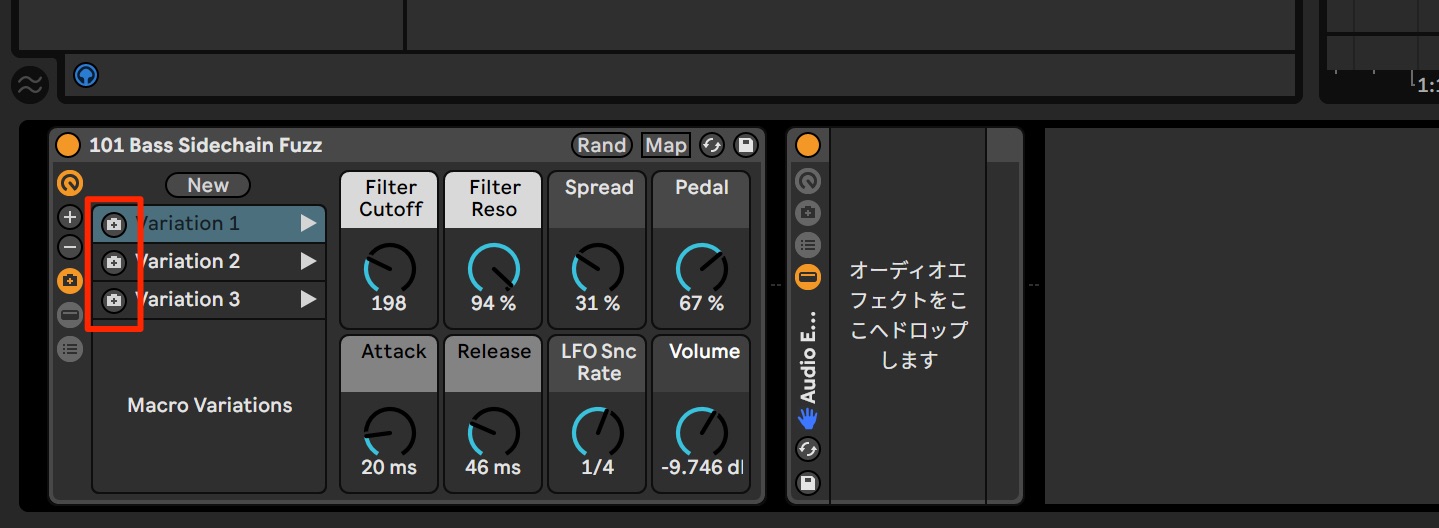Launch Variation 2 with its play arrow

point(309,262)
